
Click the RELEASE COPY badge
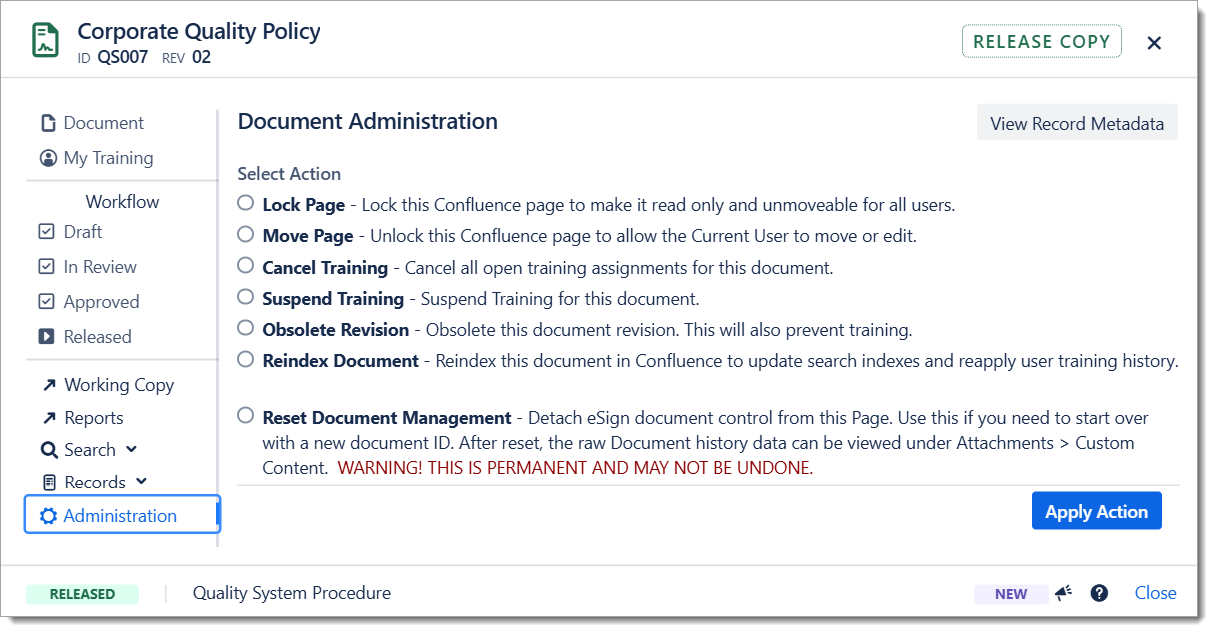tap(1040, 42)
